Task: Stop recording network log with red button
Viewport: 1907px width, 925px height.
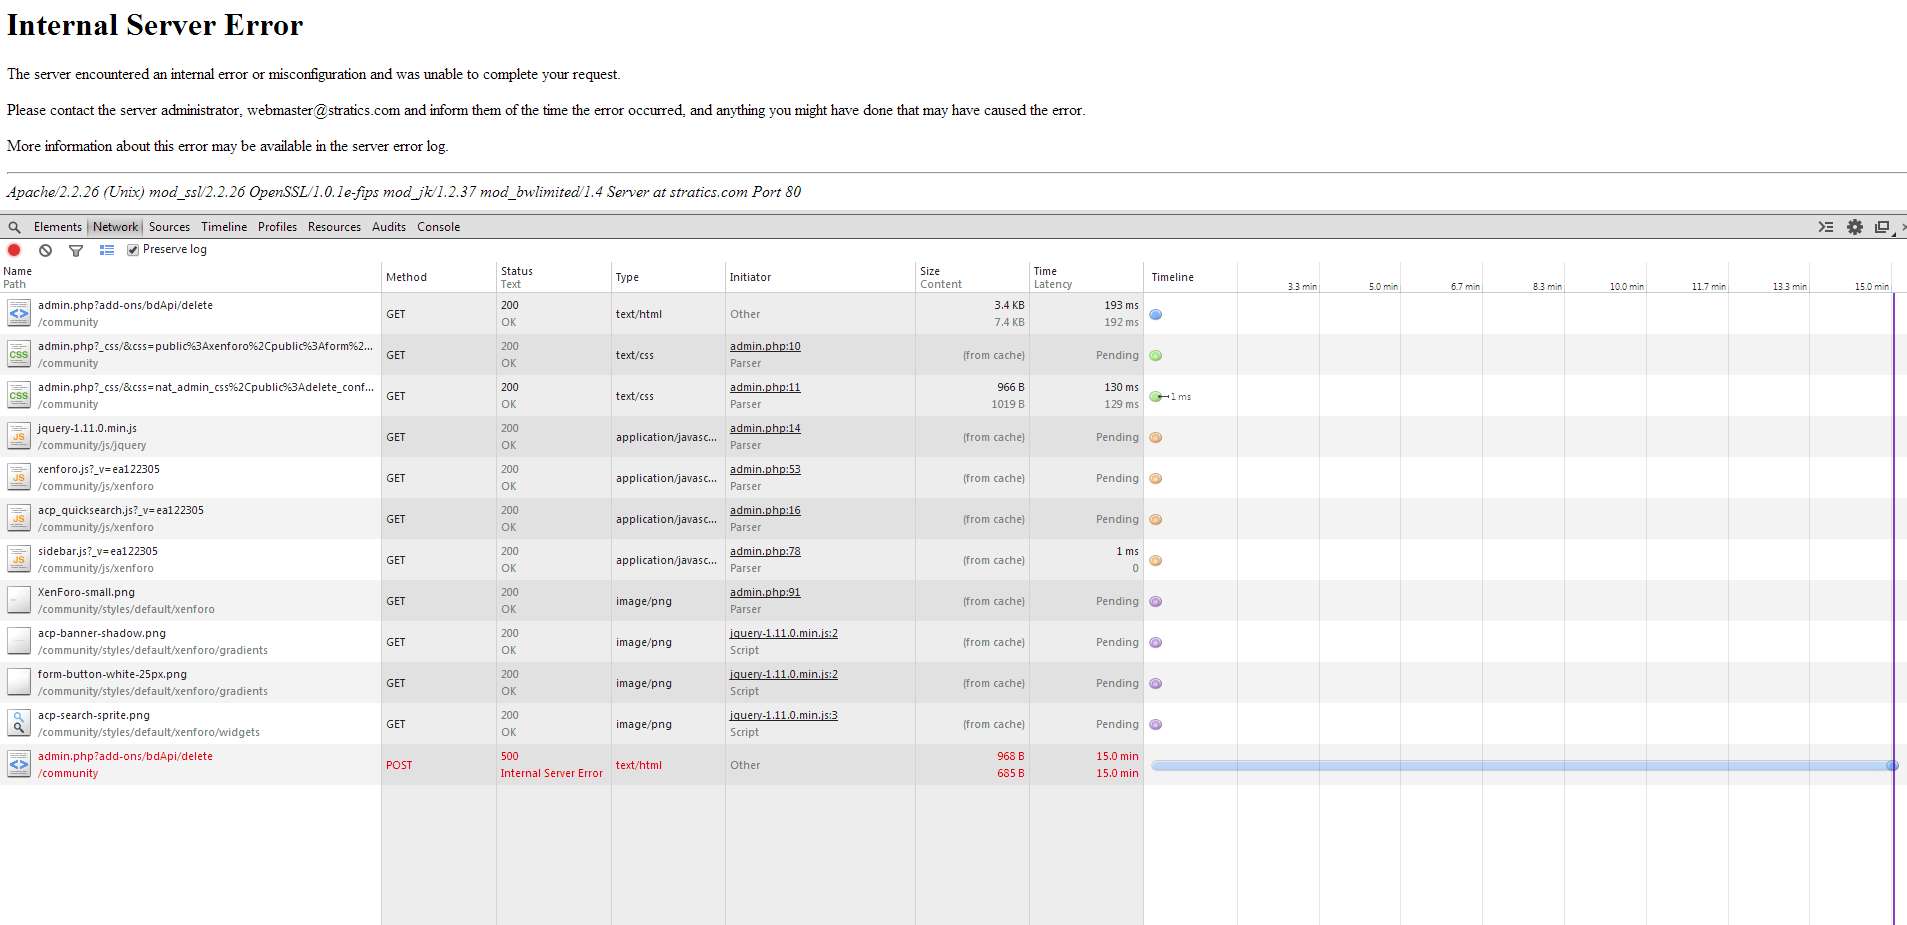Action: (x=14, y=250)
